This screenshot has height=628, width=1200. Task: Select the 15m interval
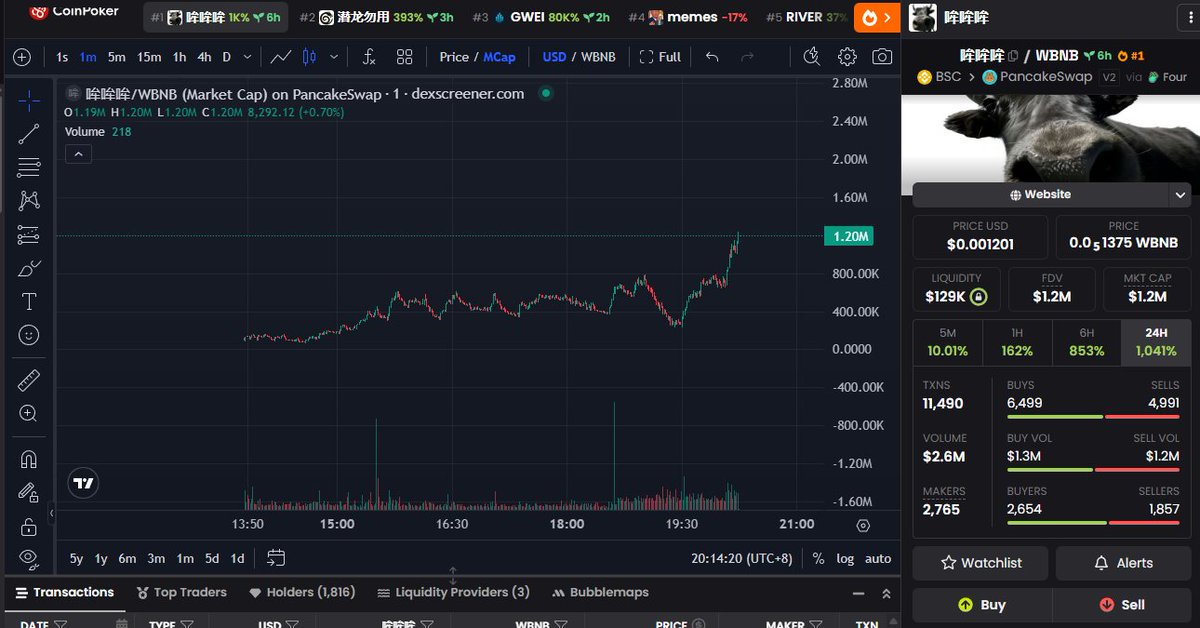coord(149,57)
